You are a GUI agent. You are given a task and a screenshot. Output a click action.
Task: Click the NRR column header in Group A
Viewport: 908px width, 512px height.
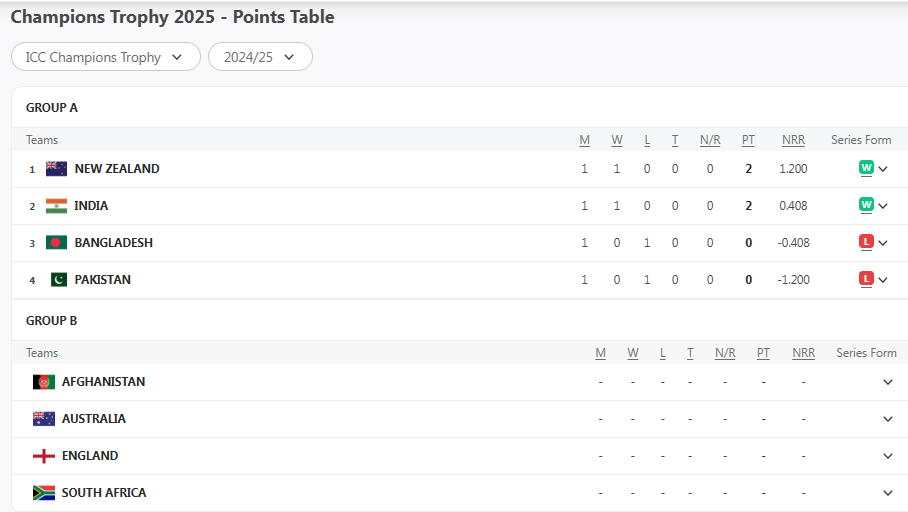click(793, 140)
